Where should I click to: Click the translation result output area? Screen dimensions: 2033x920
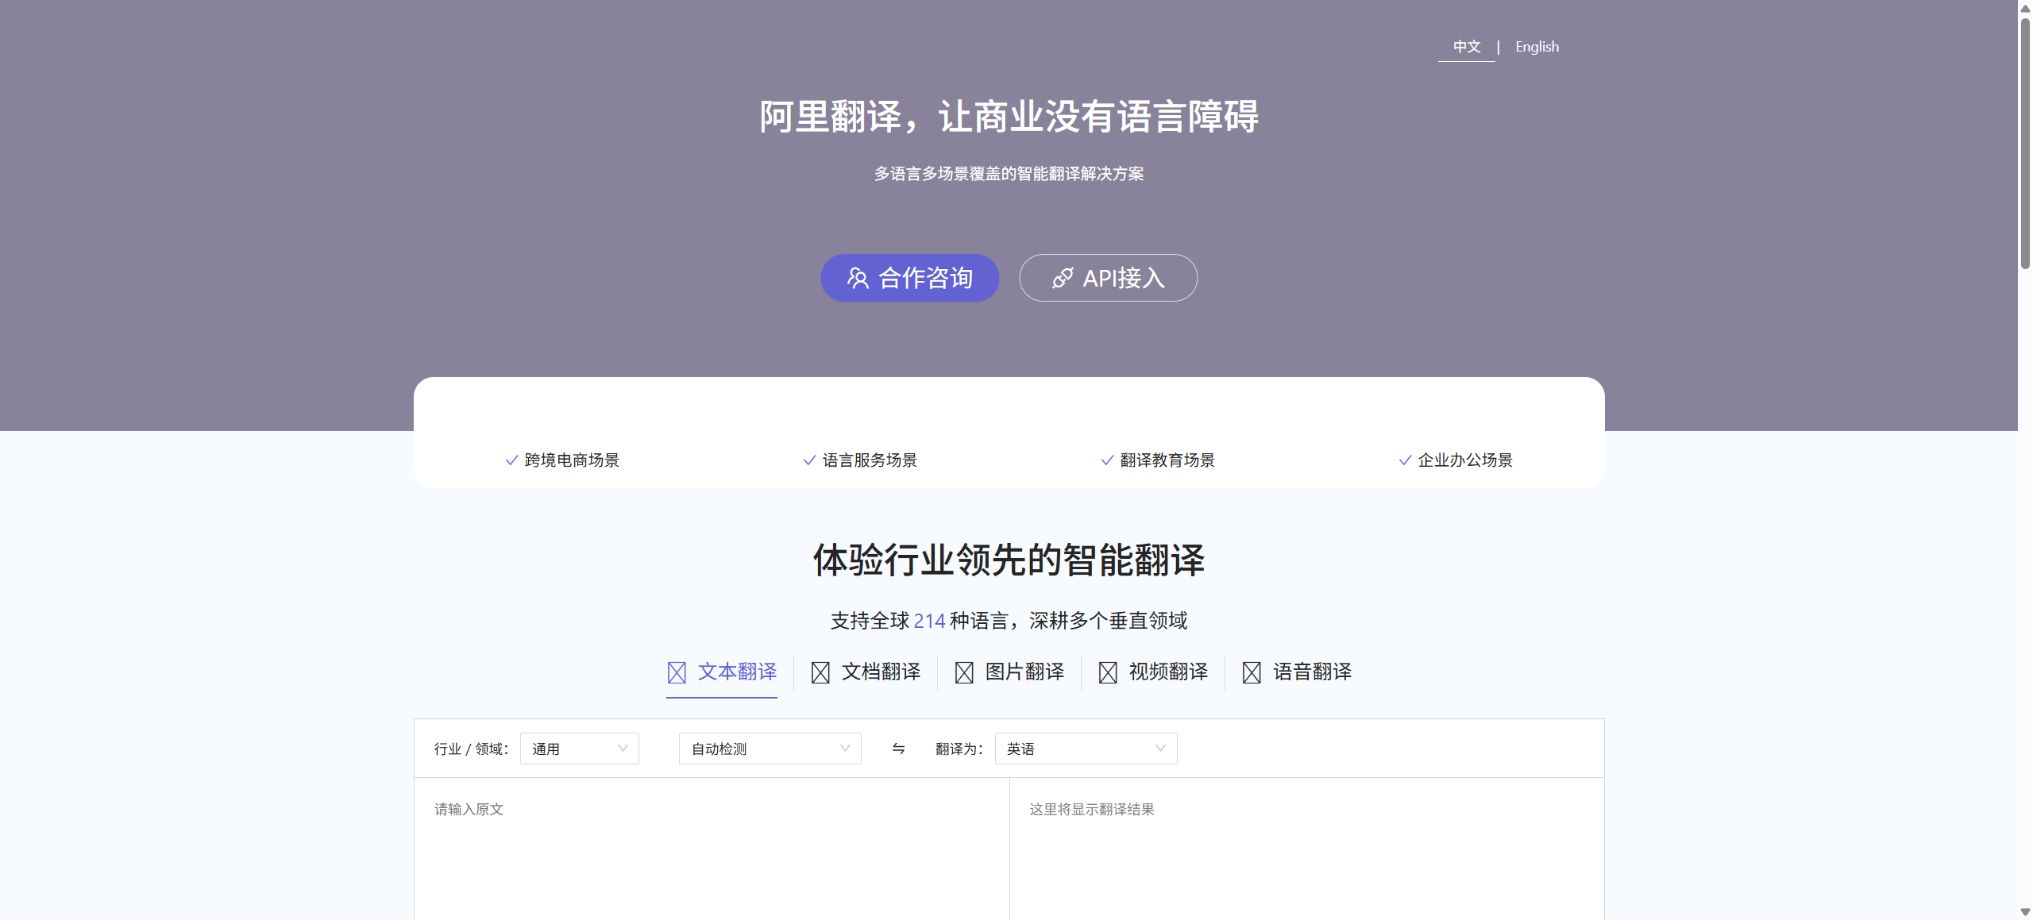[x=1307, y=849]
